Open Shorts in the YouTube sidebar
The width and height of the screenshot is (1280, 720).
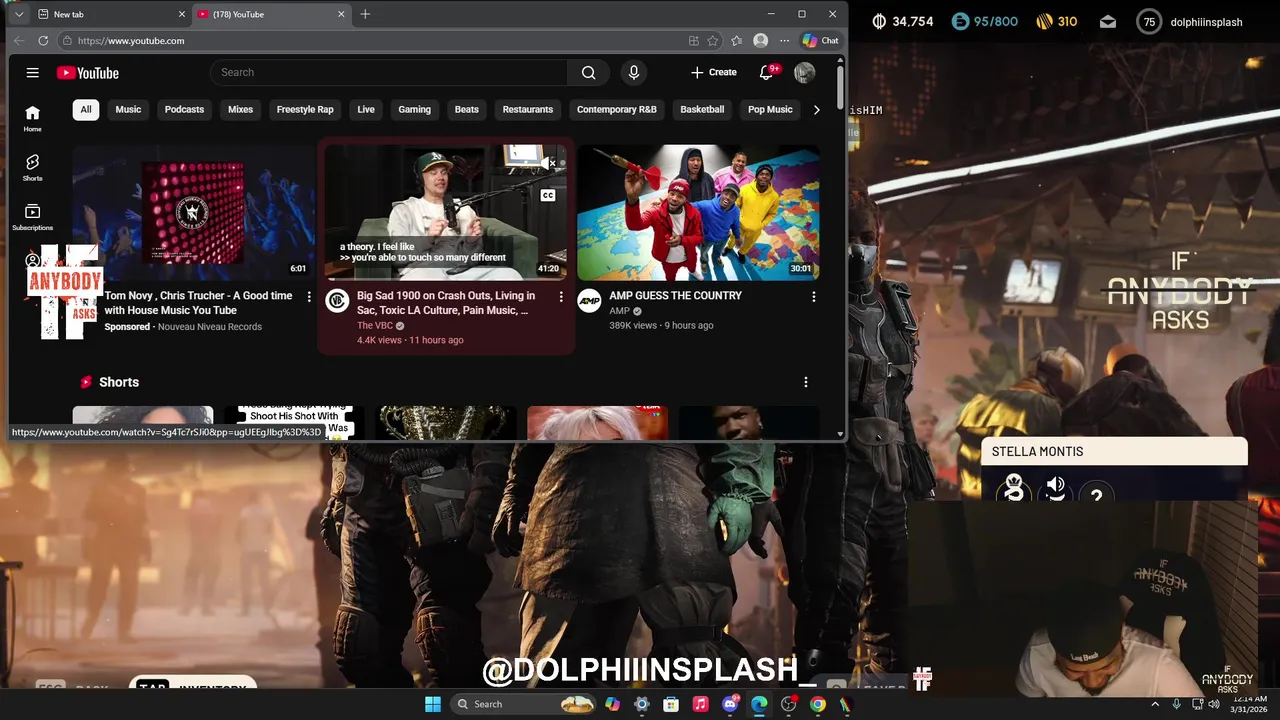[x=33, y=168]
